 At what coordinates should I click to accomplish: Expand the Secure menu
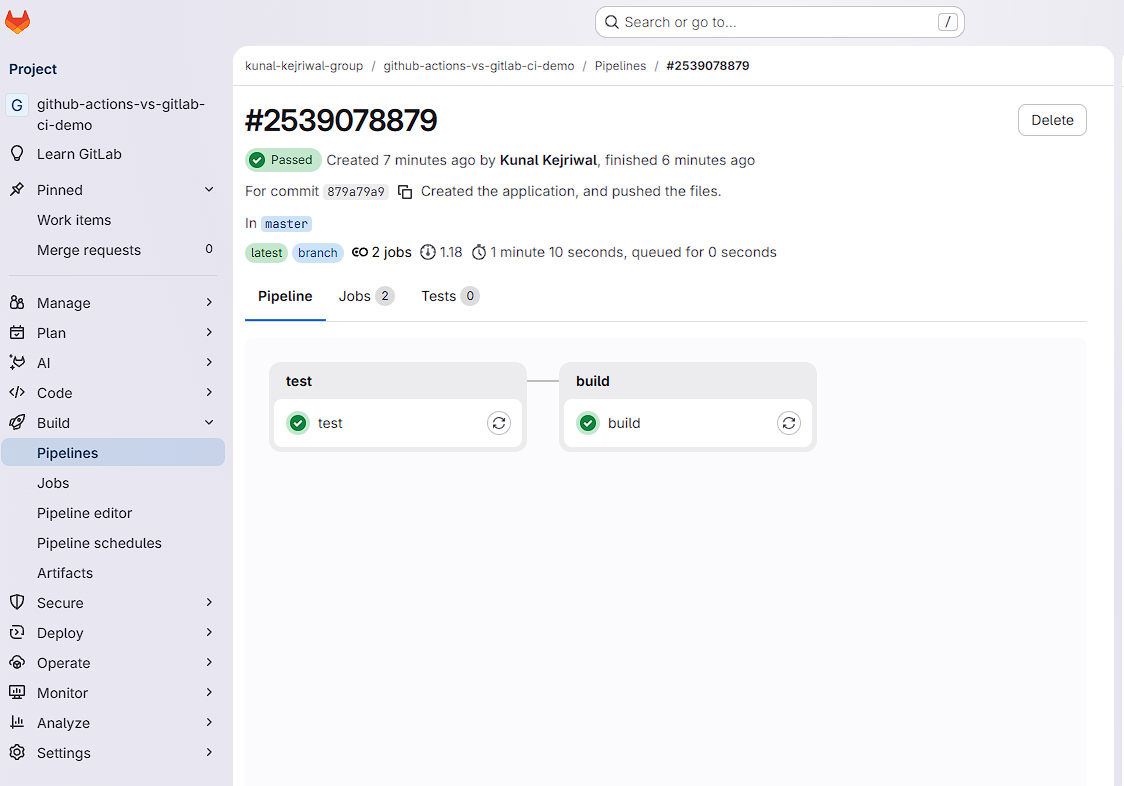pos(209,602)
